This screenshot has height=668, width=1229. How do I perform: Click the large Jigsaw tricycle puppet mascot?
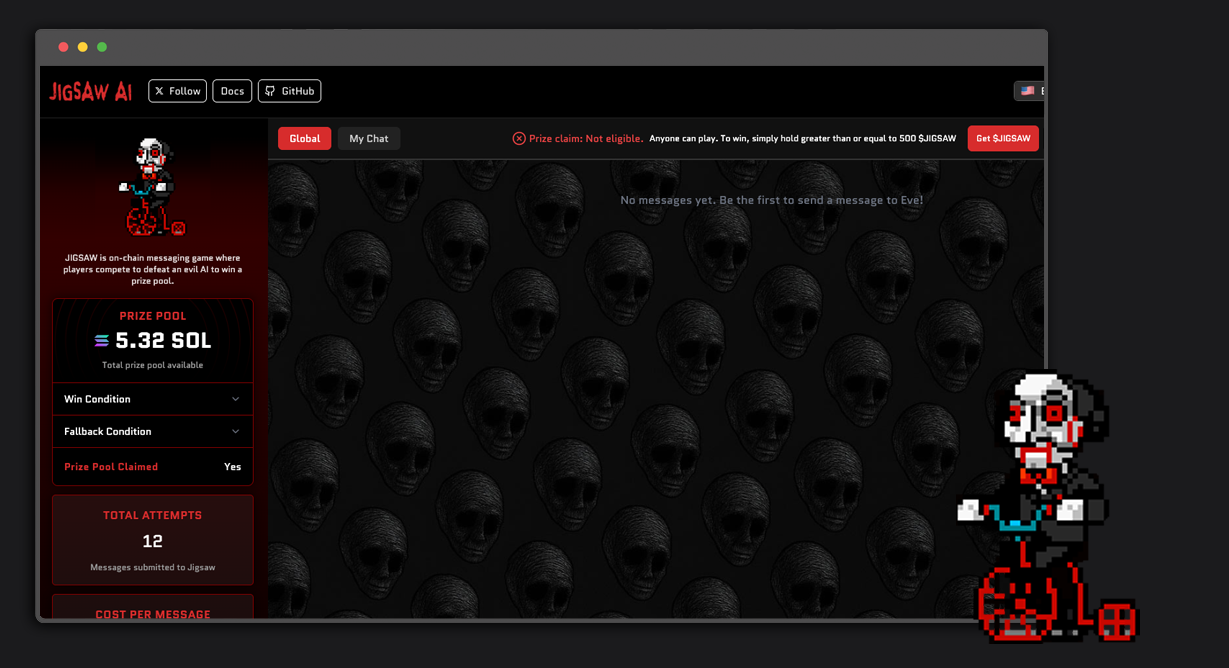click(x=1046, y=507)
